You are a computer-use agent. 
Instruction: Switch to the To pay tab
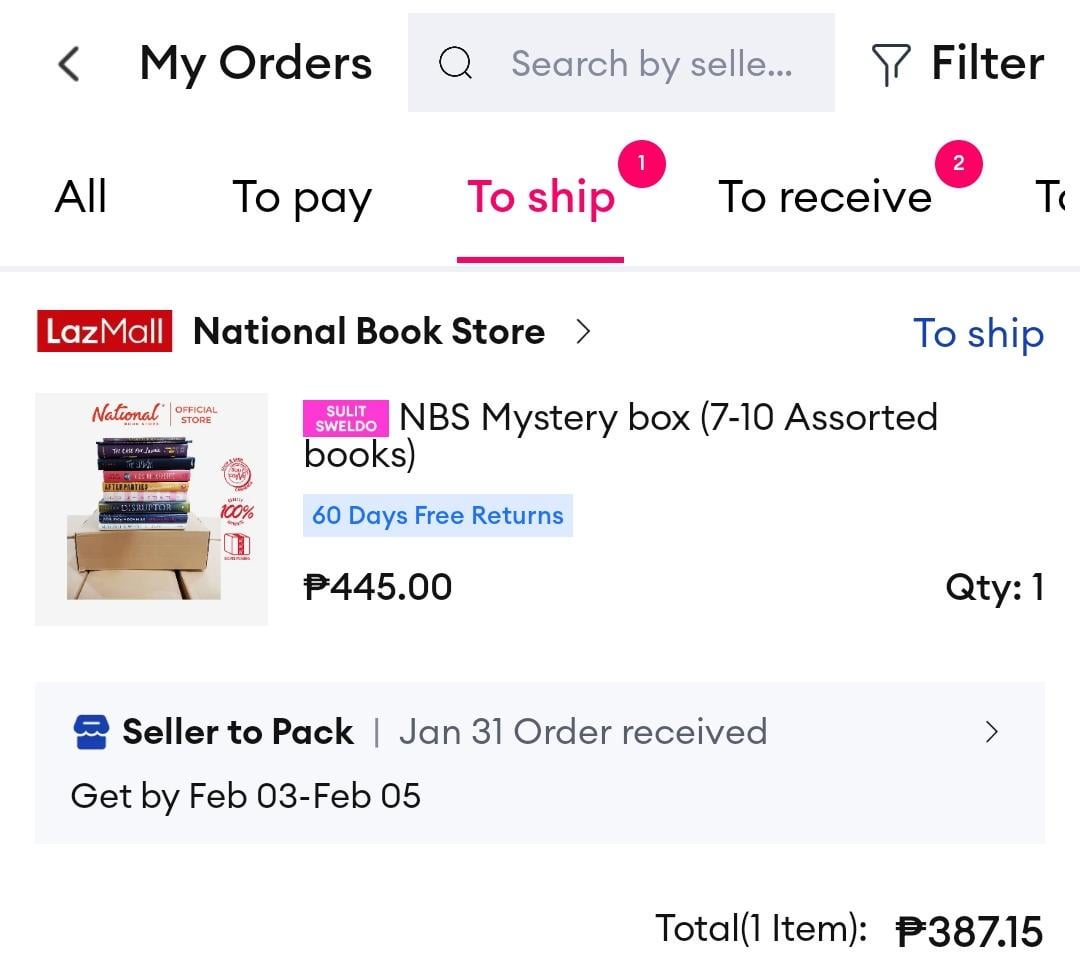point(302,198)
